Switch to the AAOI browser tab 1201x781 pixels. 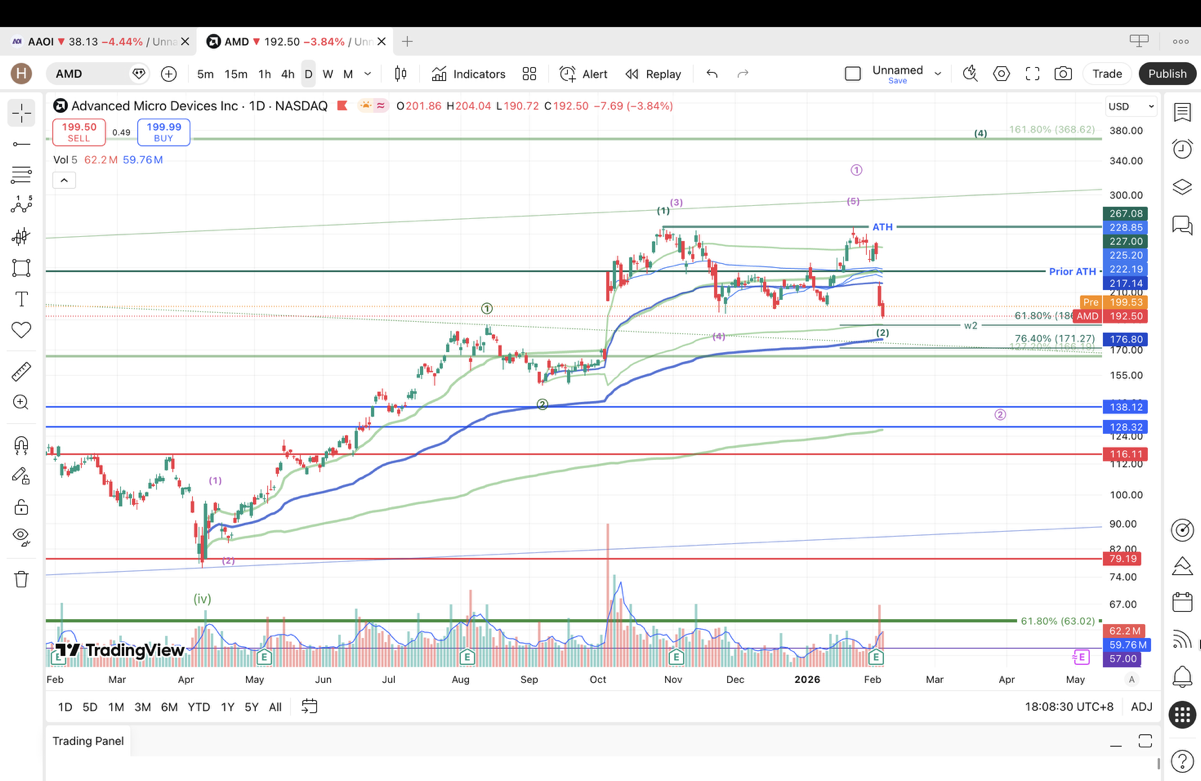(96, 42)
